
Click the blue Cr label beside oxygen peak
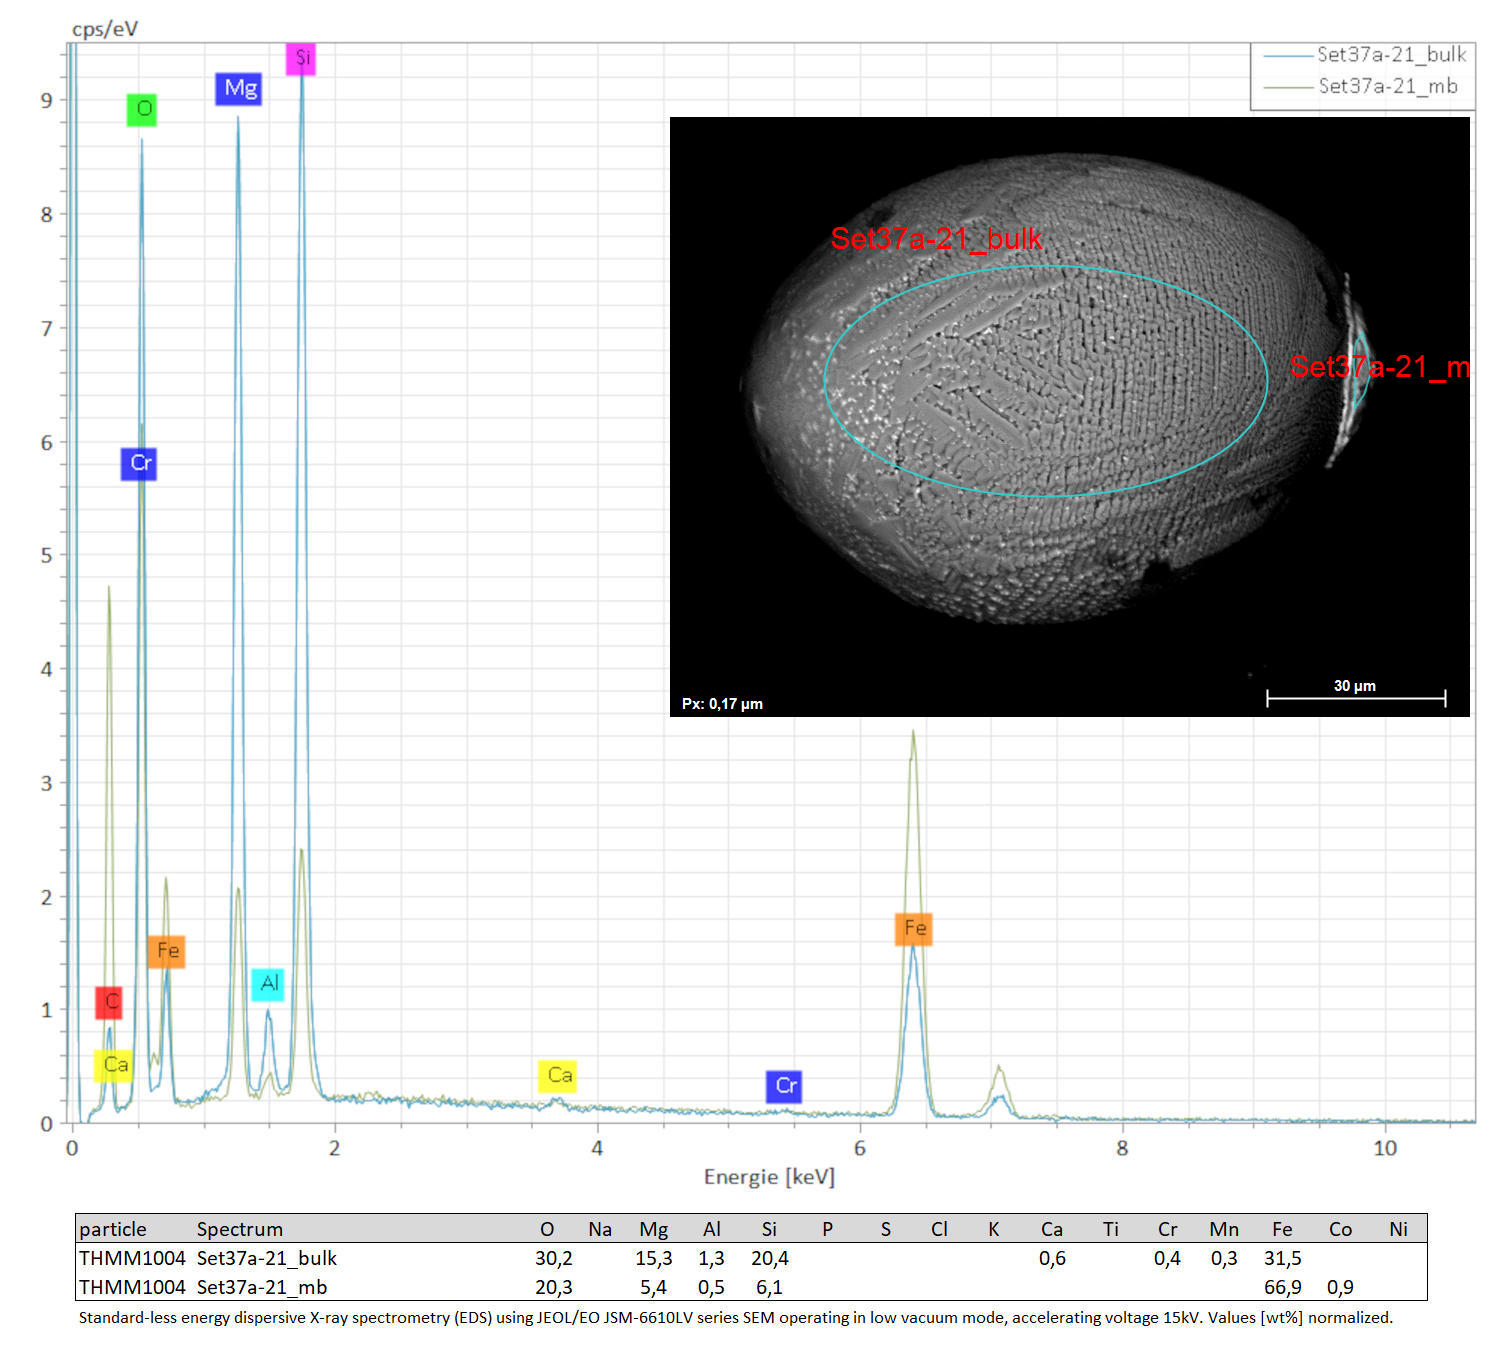[x=139, y=463]
